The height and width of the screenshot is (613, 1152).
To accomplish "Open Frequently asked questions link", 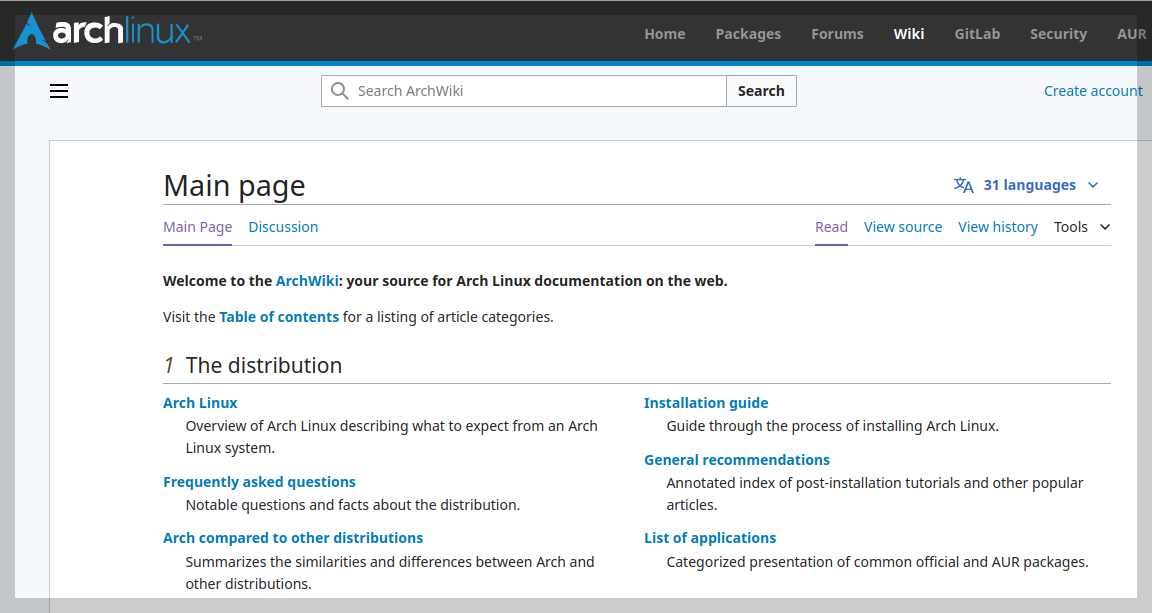I will (259, 482).
